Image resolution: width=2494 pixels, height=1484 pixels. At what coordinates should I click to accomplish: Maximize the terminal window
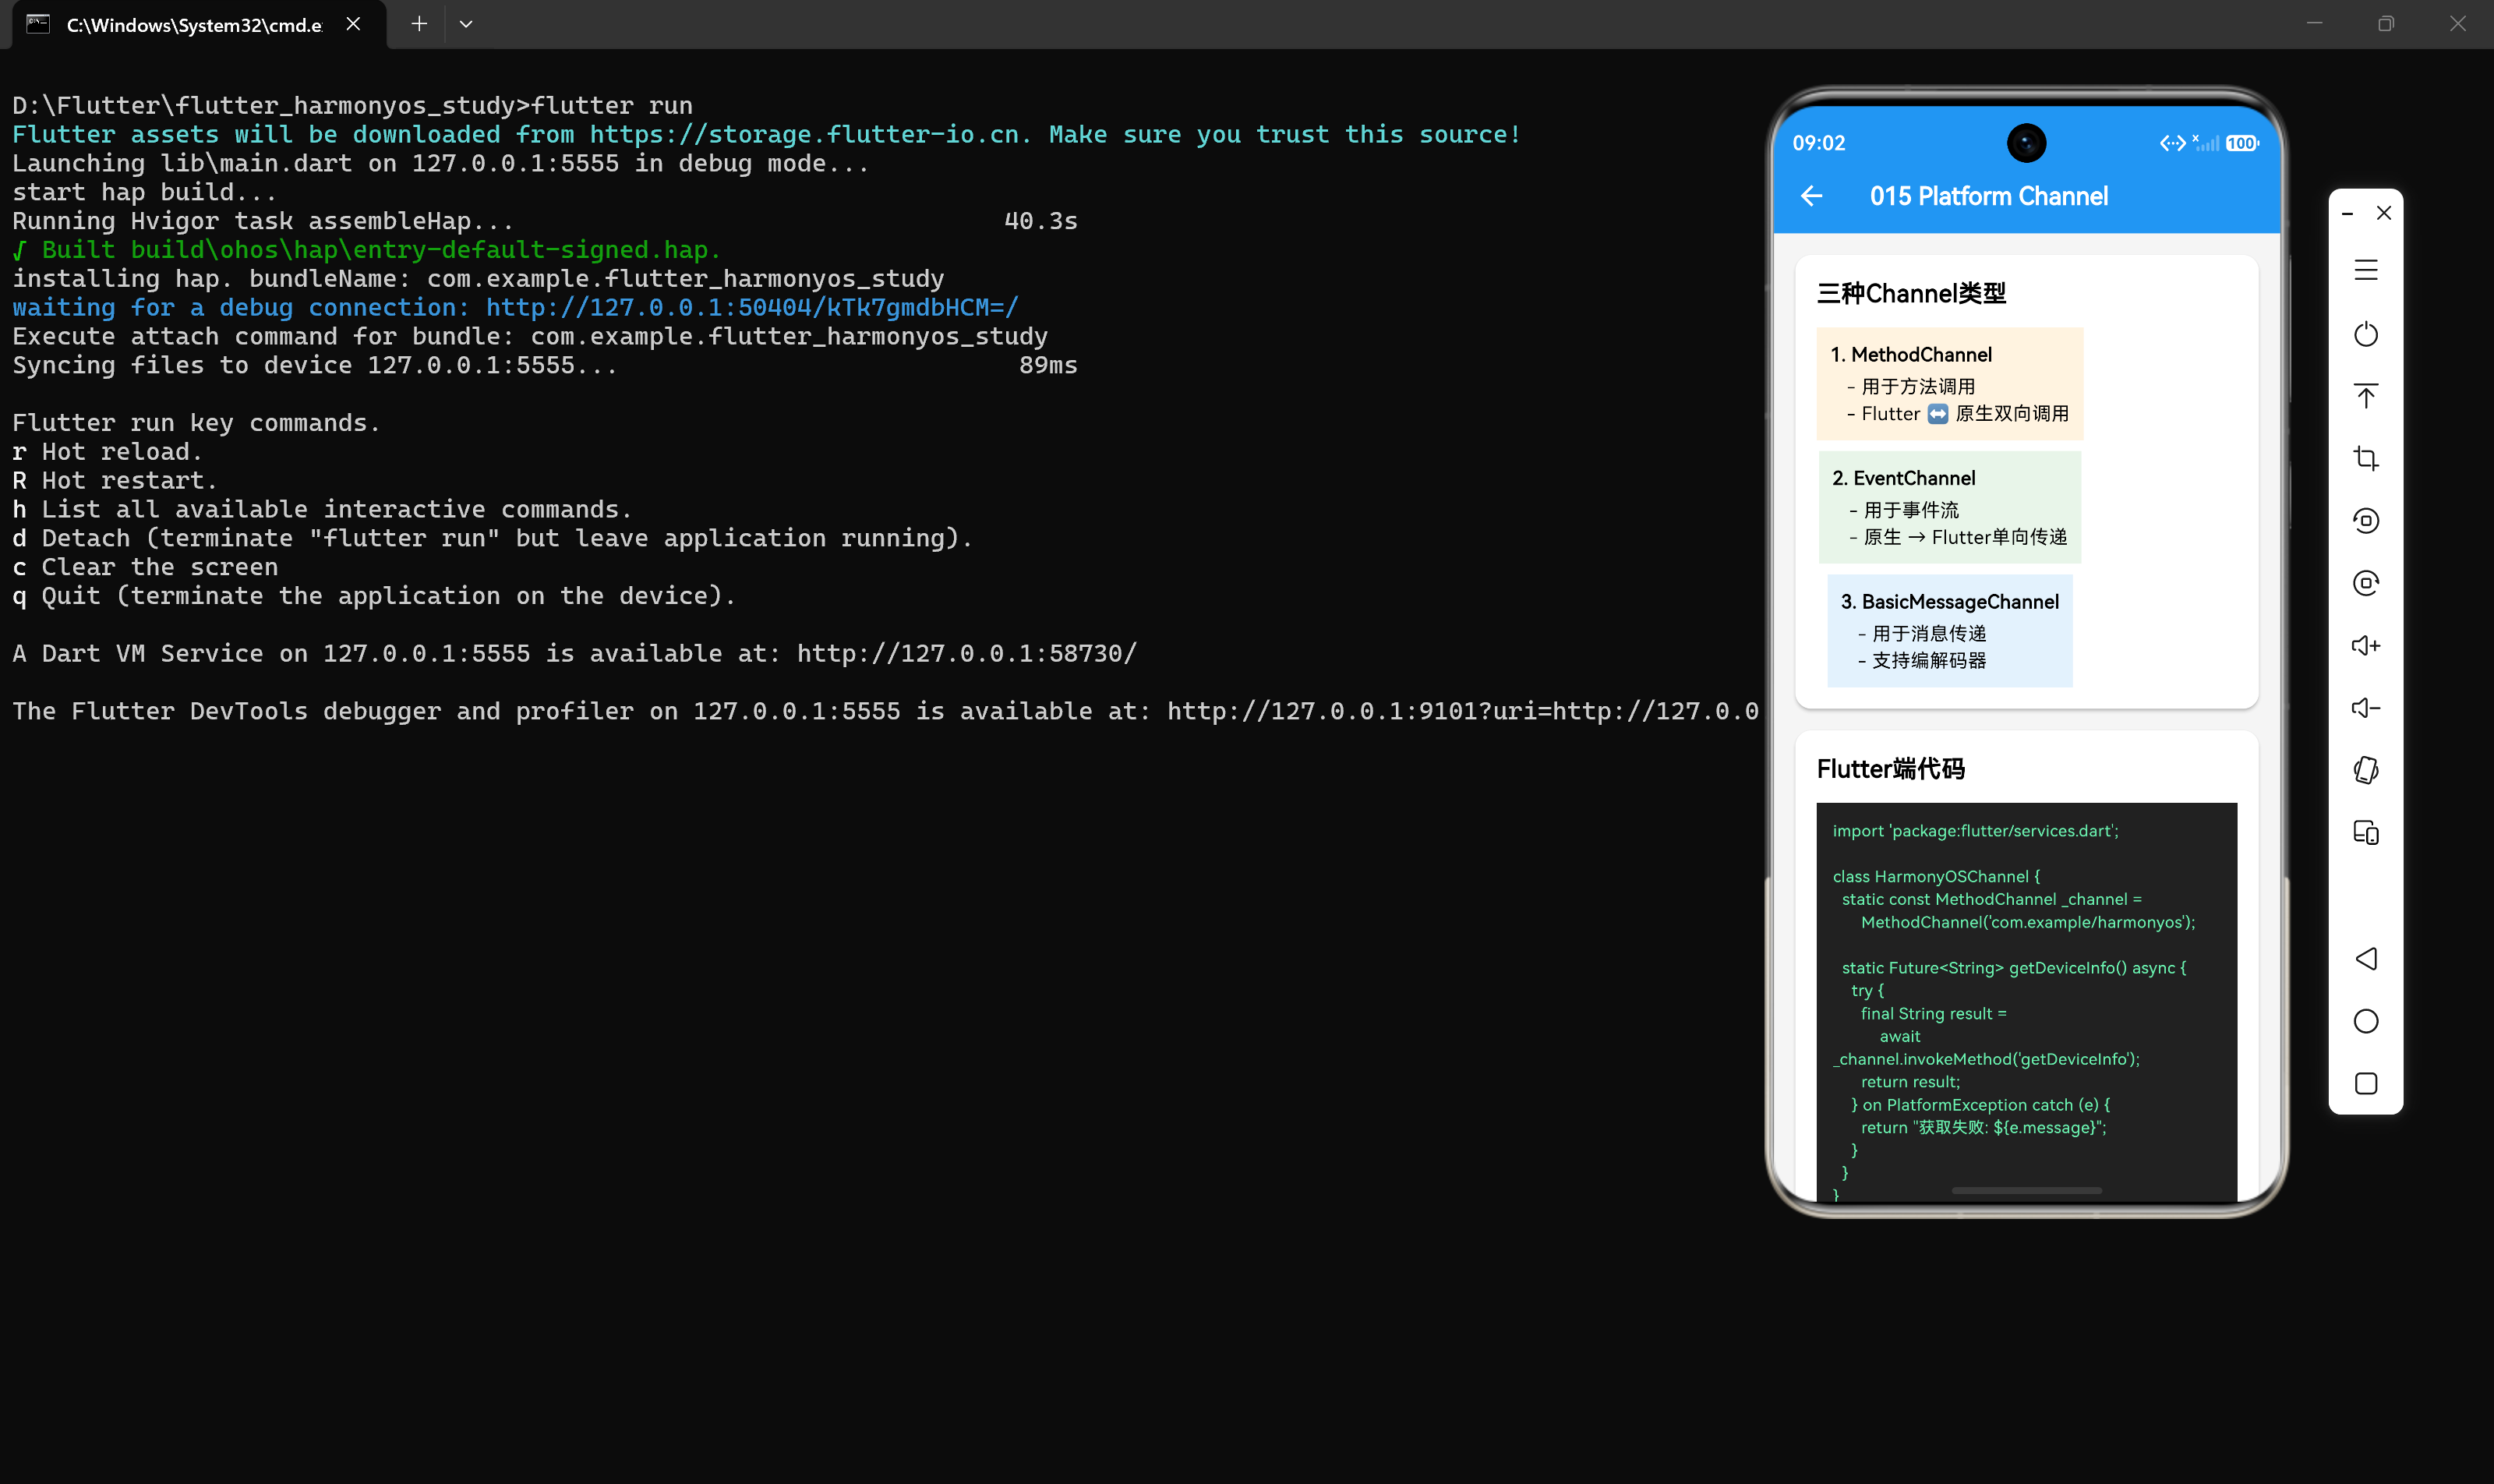click(x=2386, y=24)
